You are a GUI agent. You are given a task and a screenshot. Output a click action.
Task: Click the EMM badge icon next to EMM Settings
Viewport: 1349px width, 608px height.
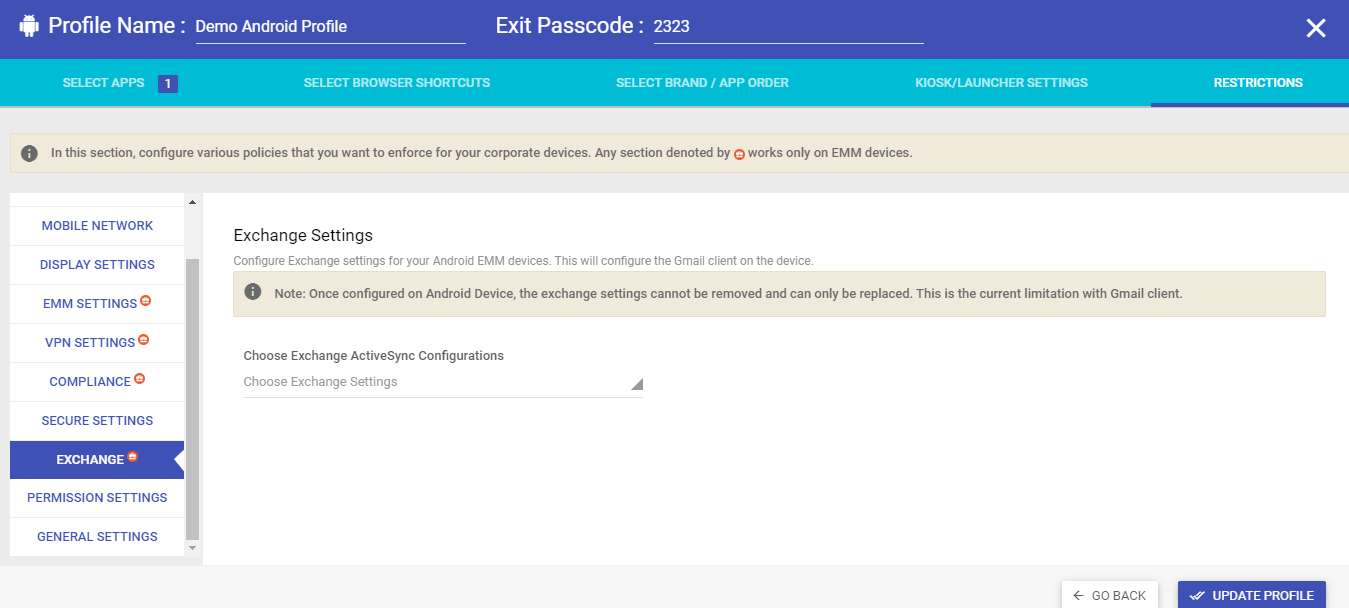pyautogui.click(x=146, y=301)
